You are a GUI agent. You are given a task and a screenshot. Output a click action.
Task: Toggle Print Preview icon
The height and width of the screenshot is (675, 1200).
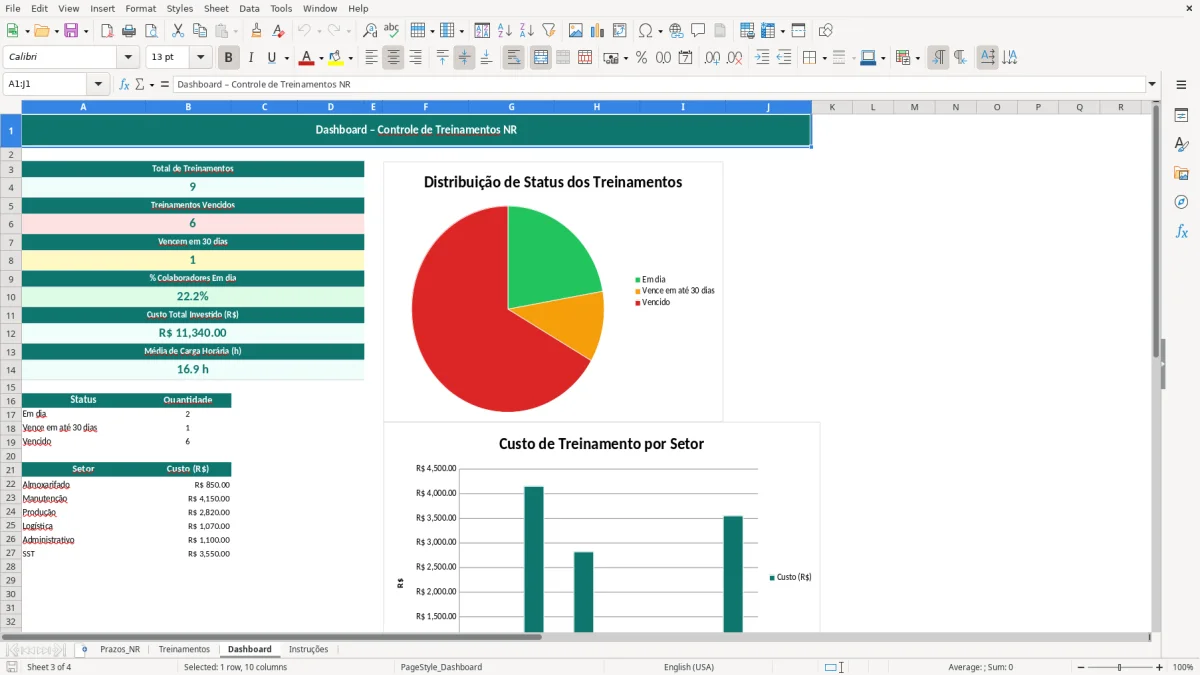click(x=151, y=31)
